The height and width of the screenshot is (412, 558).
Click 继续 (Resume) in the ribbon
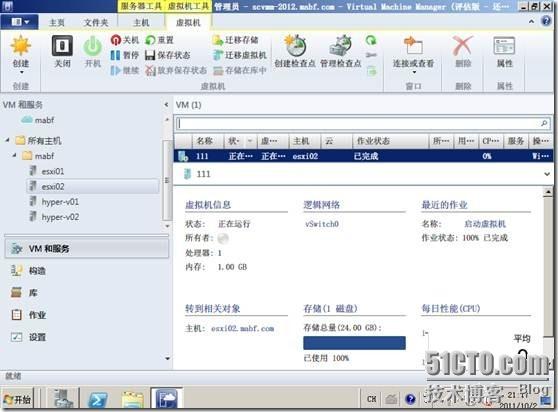(x=125, y=70)
